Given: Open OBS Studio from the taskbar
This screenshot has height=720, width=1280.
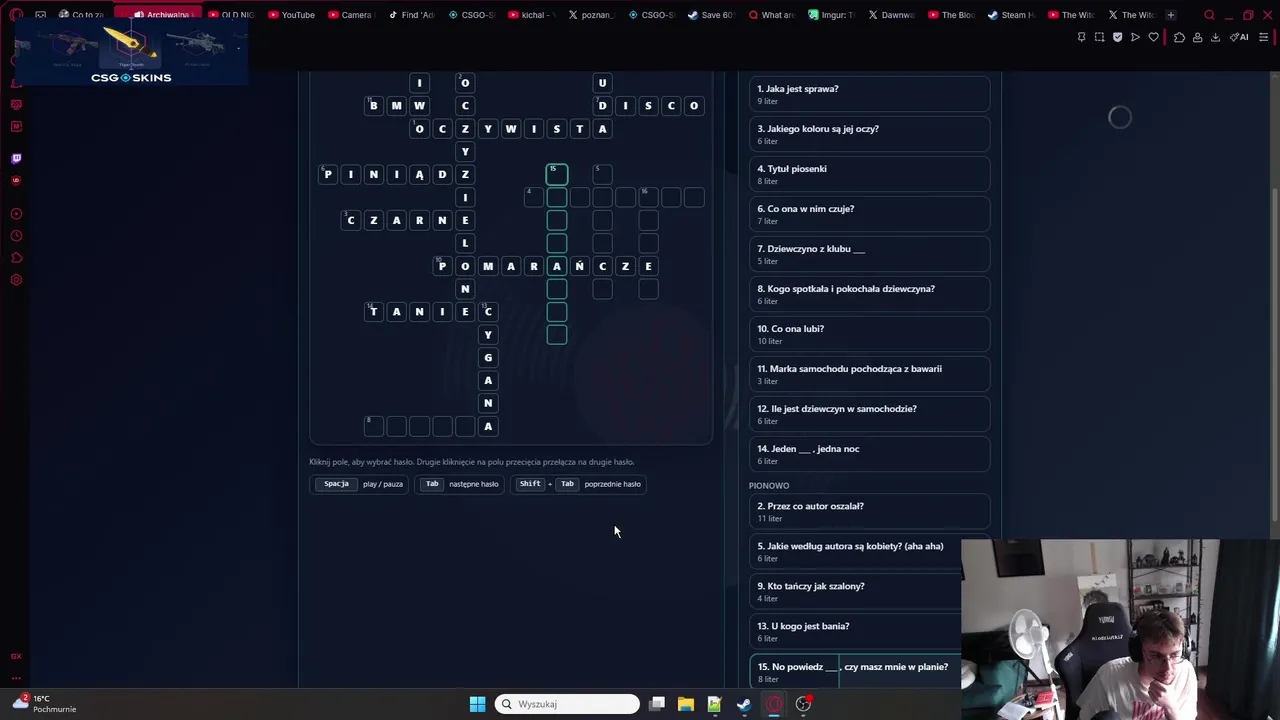Looking at the screenshot, I should (x=803, y=704).
